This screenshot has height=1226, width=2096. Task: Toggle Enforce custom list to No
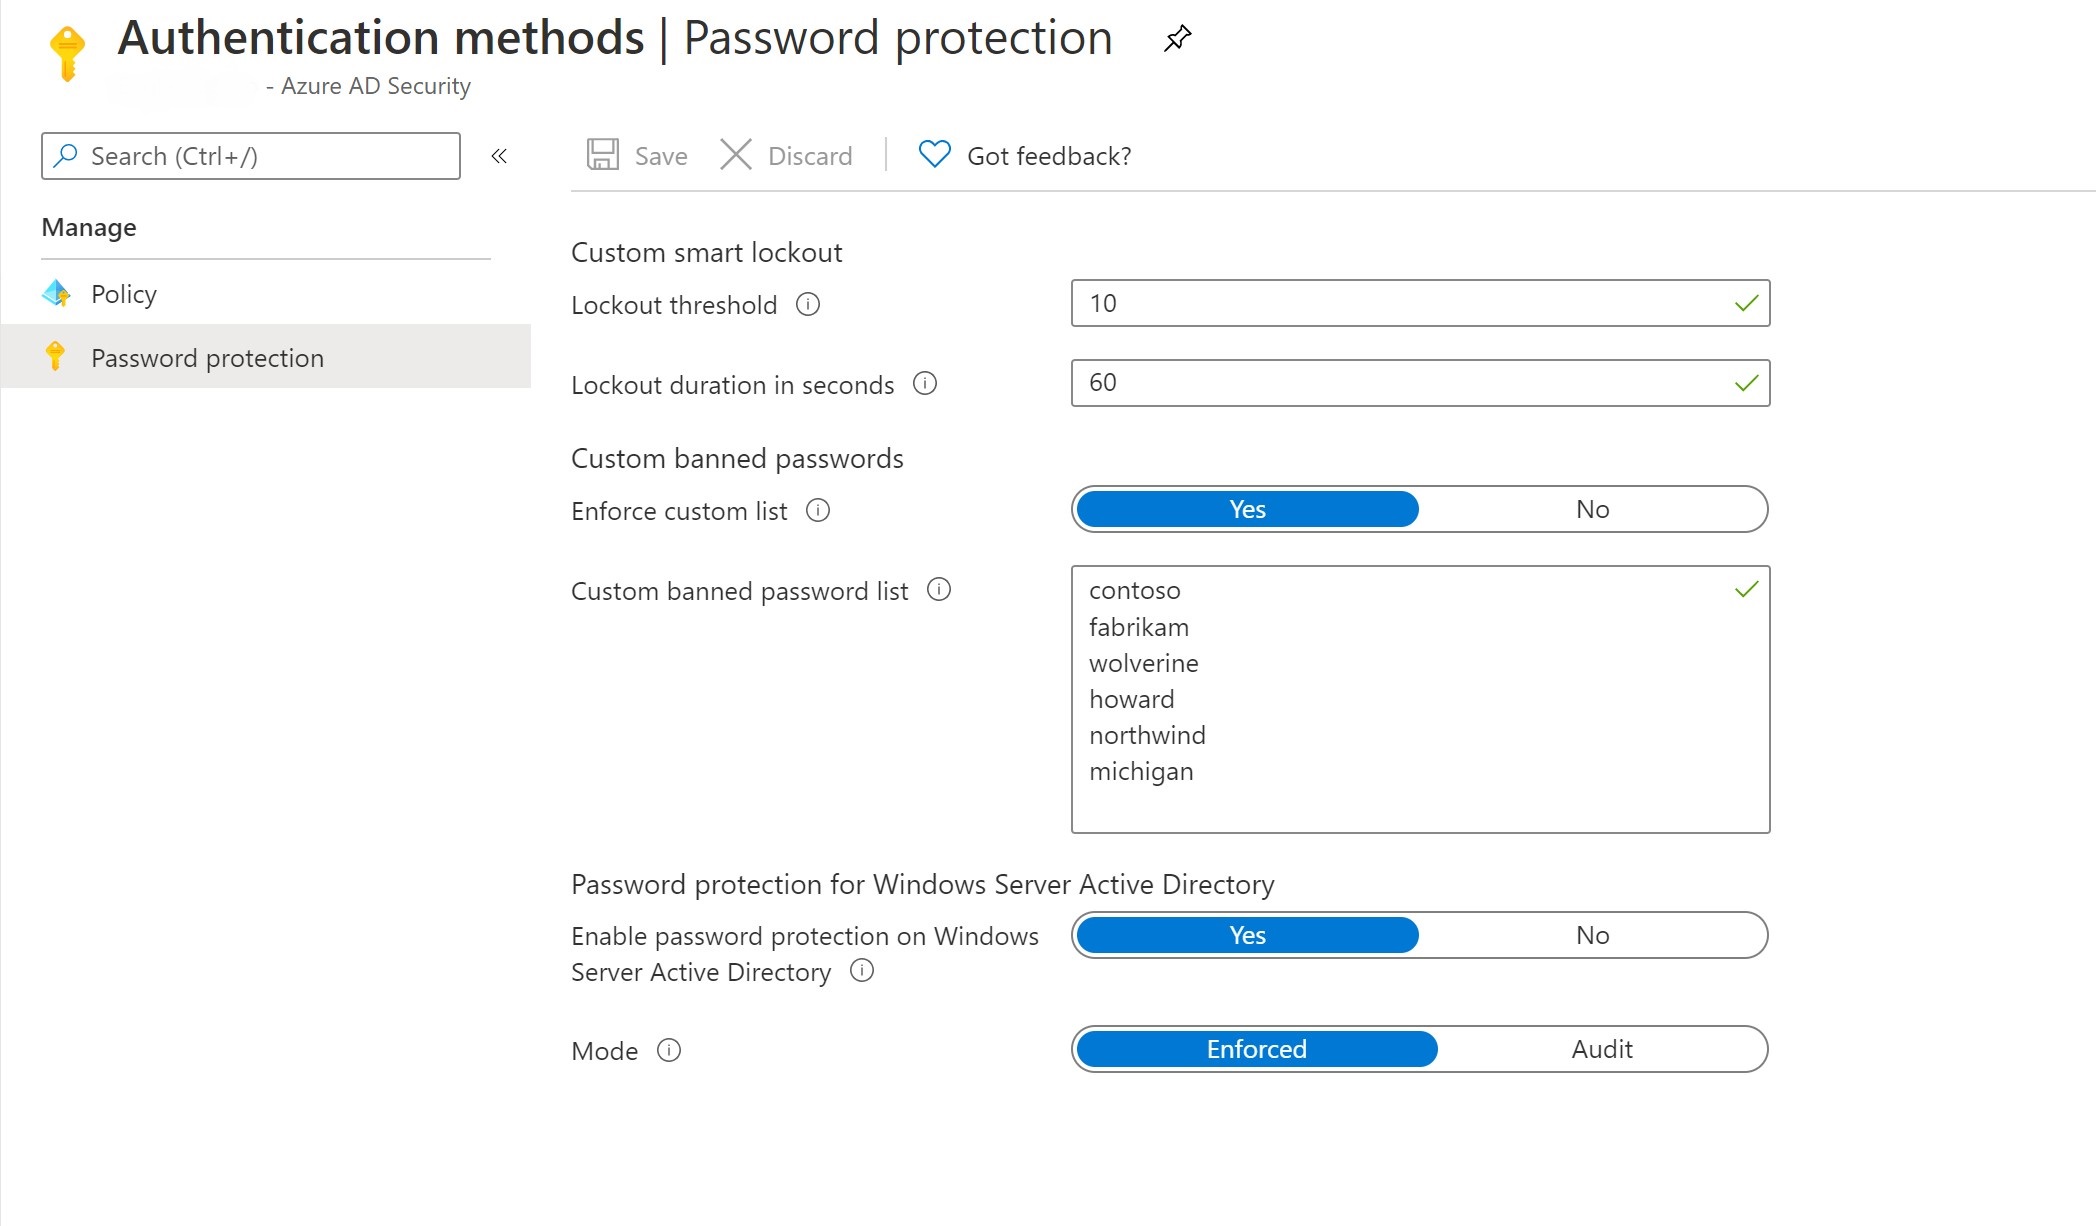(1590, 508)
